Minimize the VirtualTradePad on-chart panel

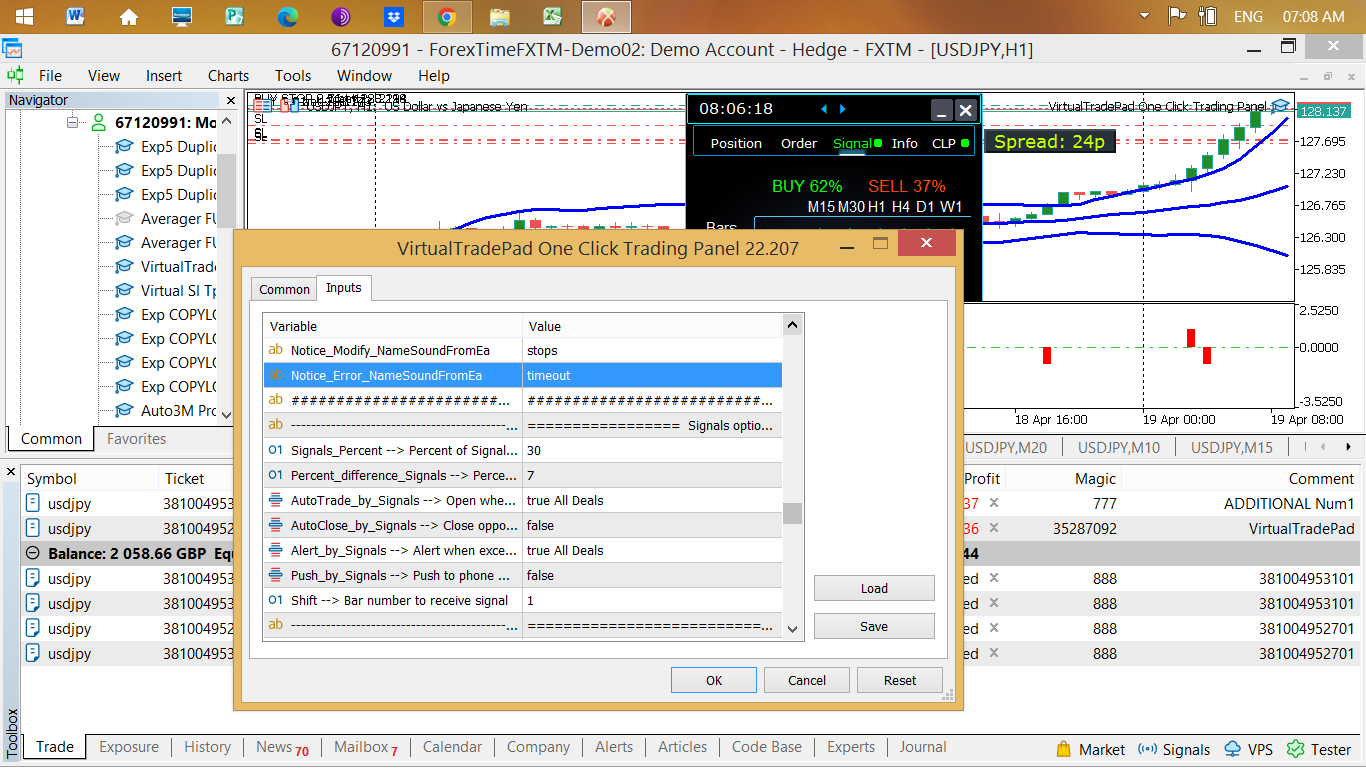pyautogui.click(x=941, y=110)
